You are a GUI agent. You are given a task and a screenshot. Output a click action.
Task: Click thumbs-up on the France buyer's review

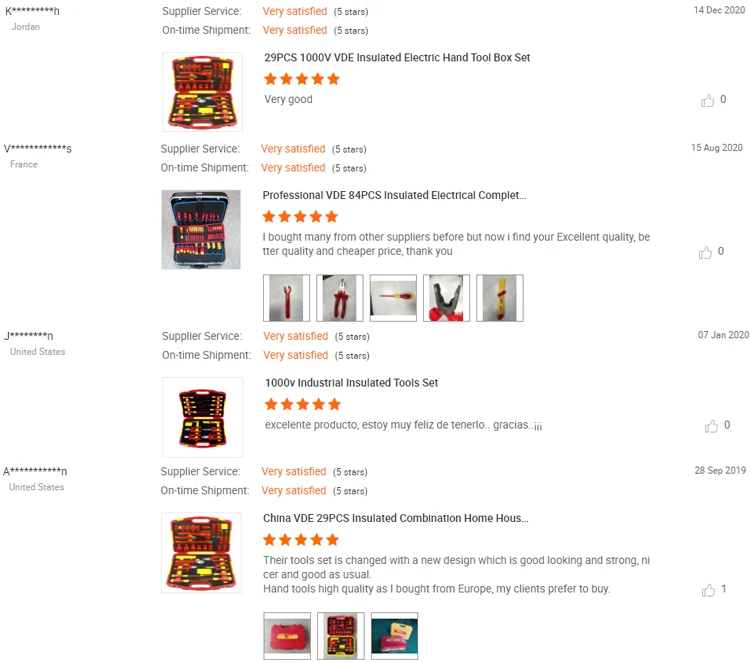pos(705,252)
